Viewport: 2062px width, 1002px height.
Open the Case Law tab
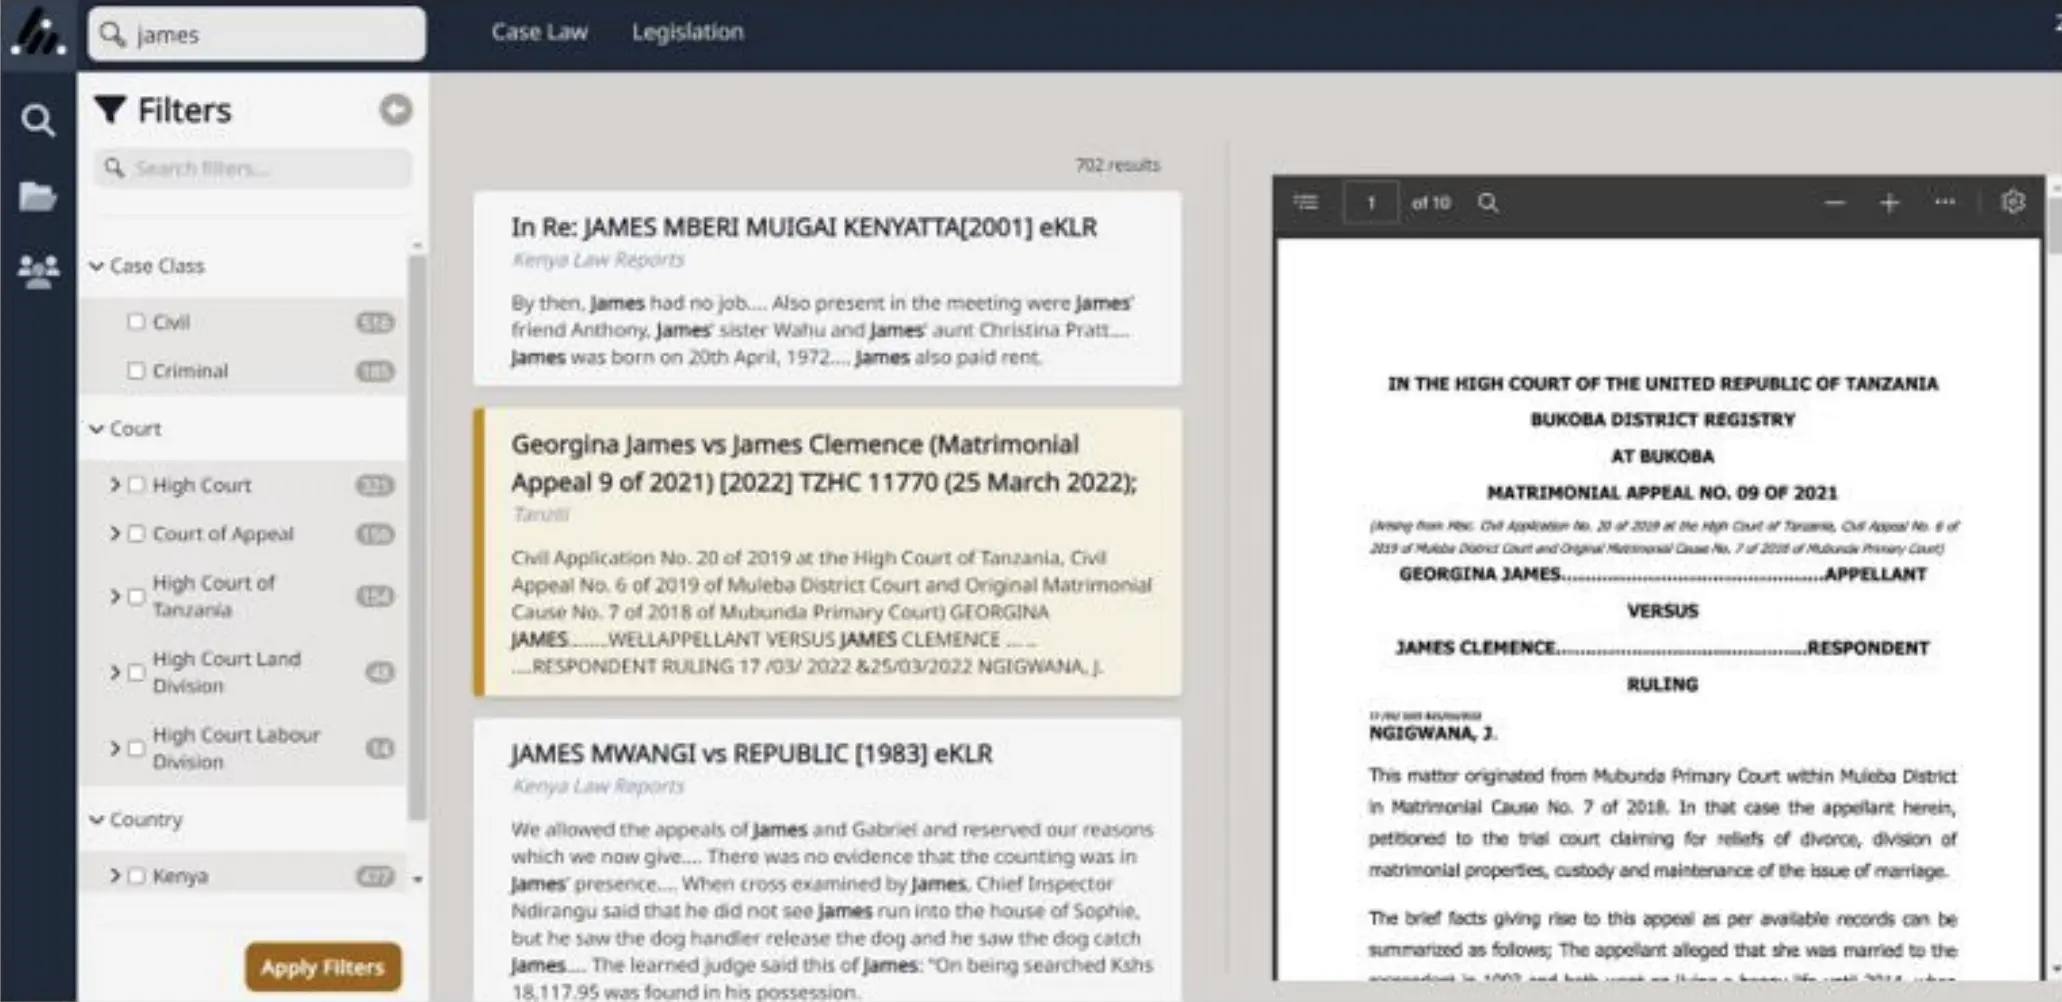click(x=539, y=32)
